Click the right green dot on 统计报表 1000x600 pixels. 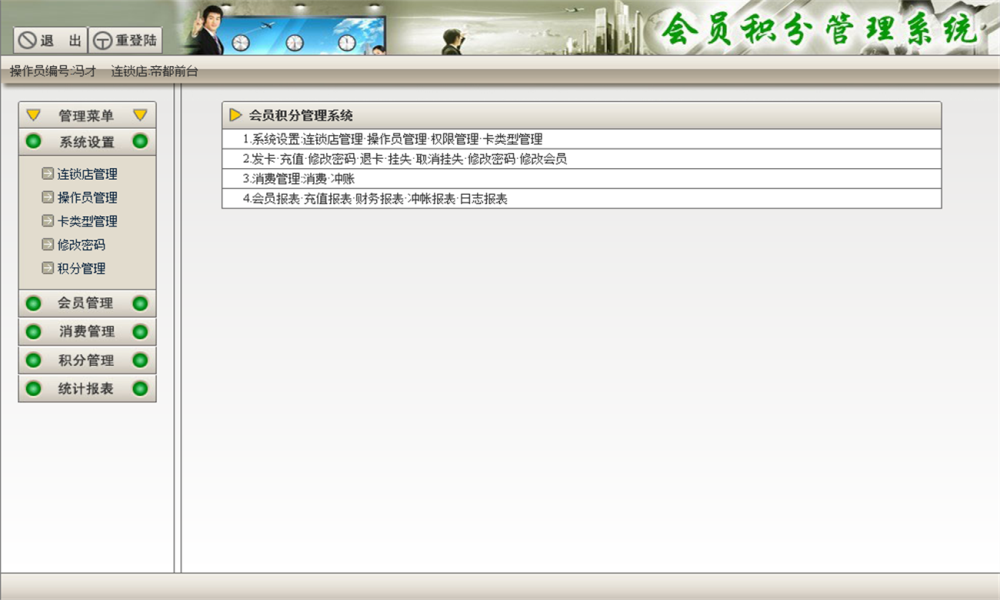140,388
